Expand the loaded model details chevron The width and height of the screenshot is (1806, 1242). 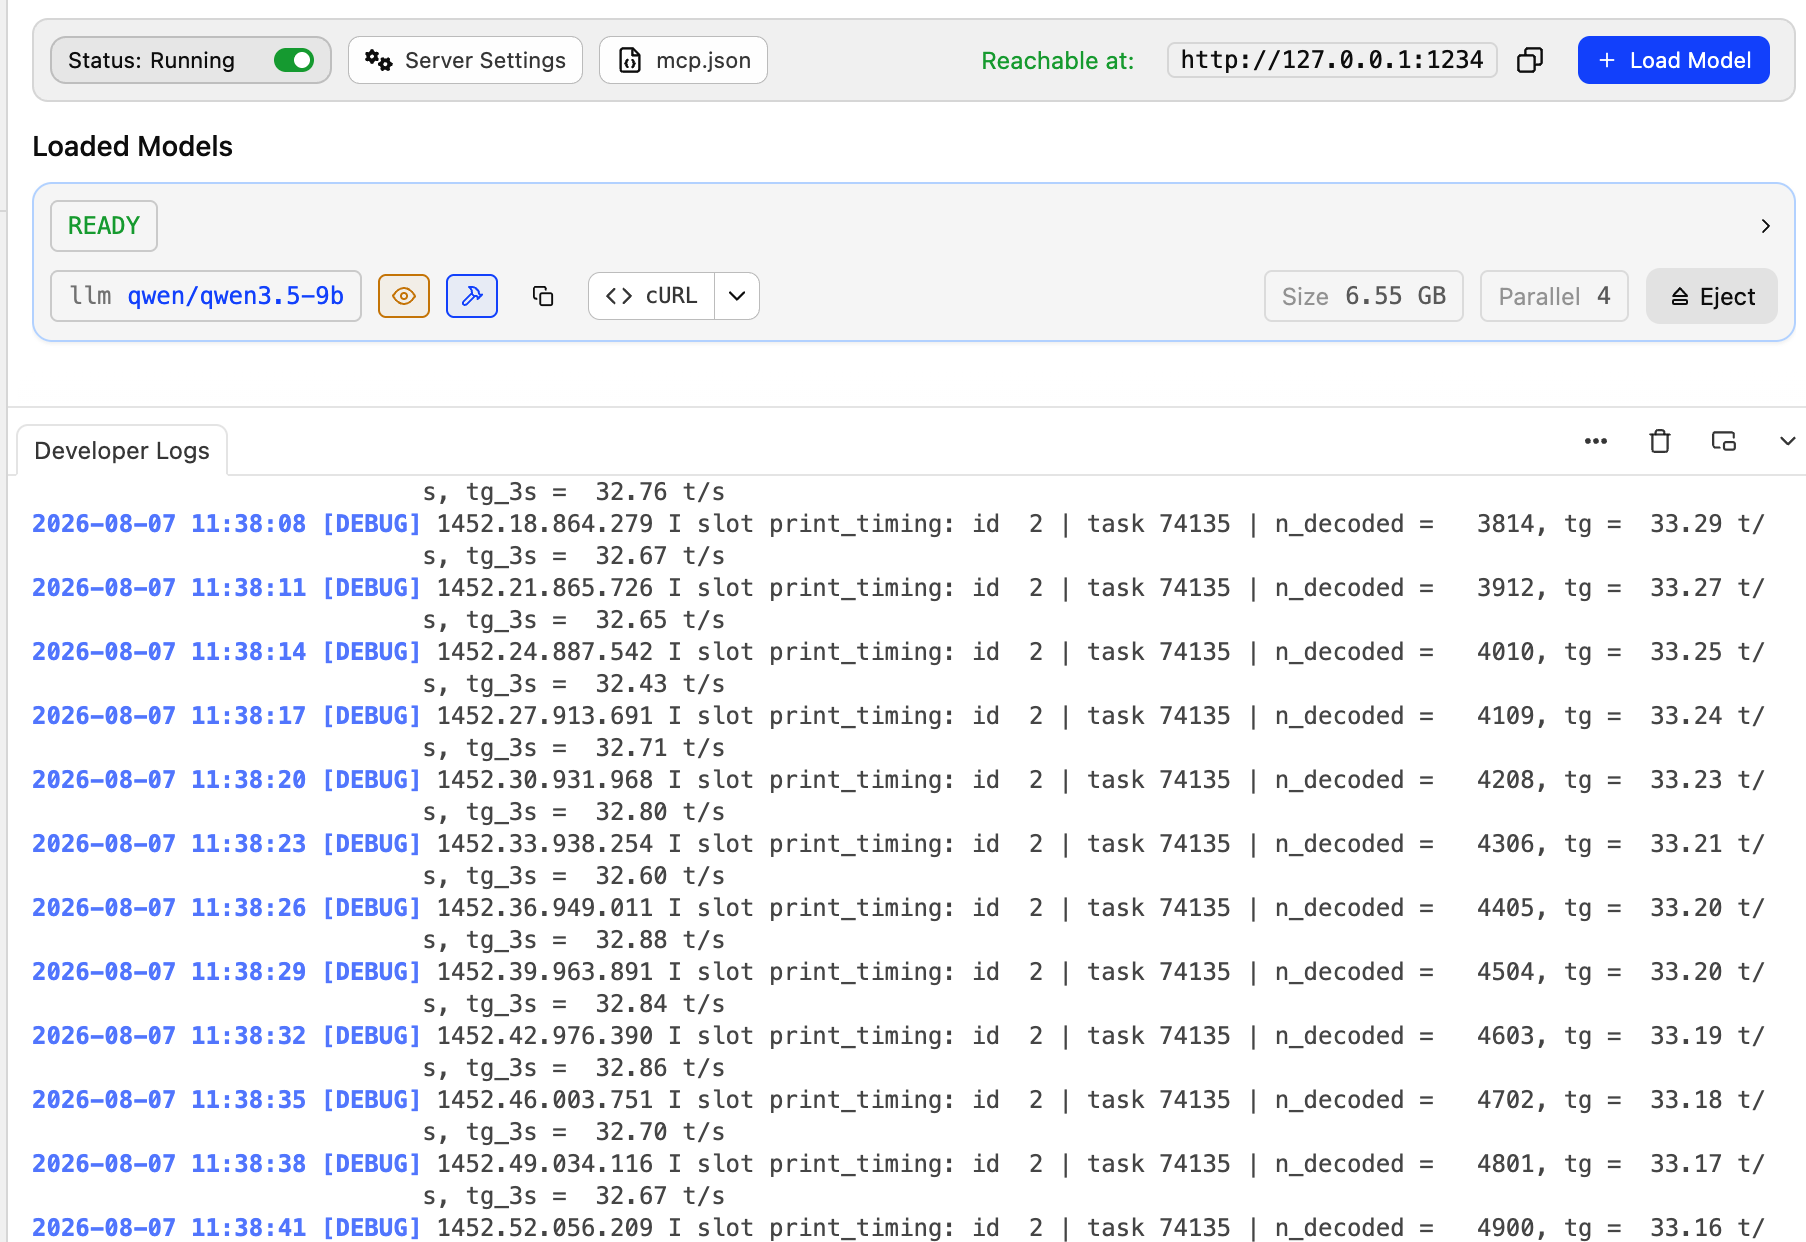click(x=1765, y=226)
